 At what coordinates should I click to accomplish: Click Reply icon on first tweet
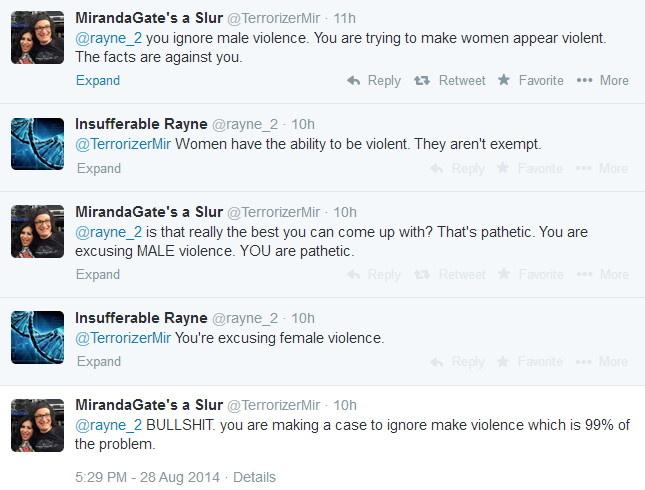374,80
